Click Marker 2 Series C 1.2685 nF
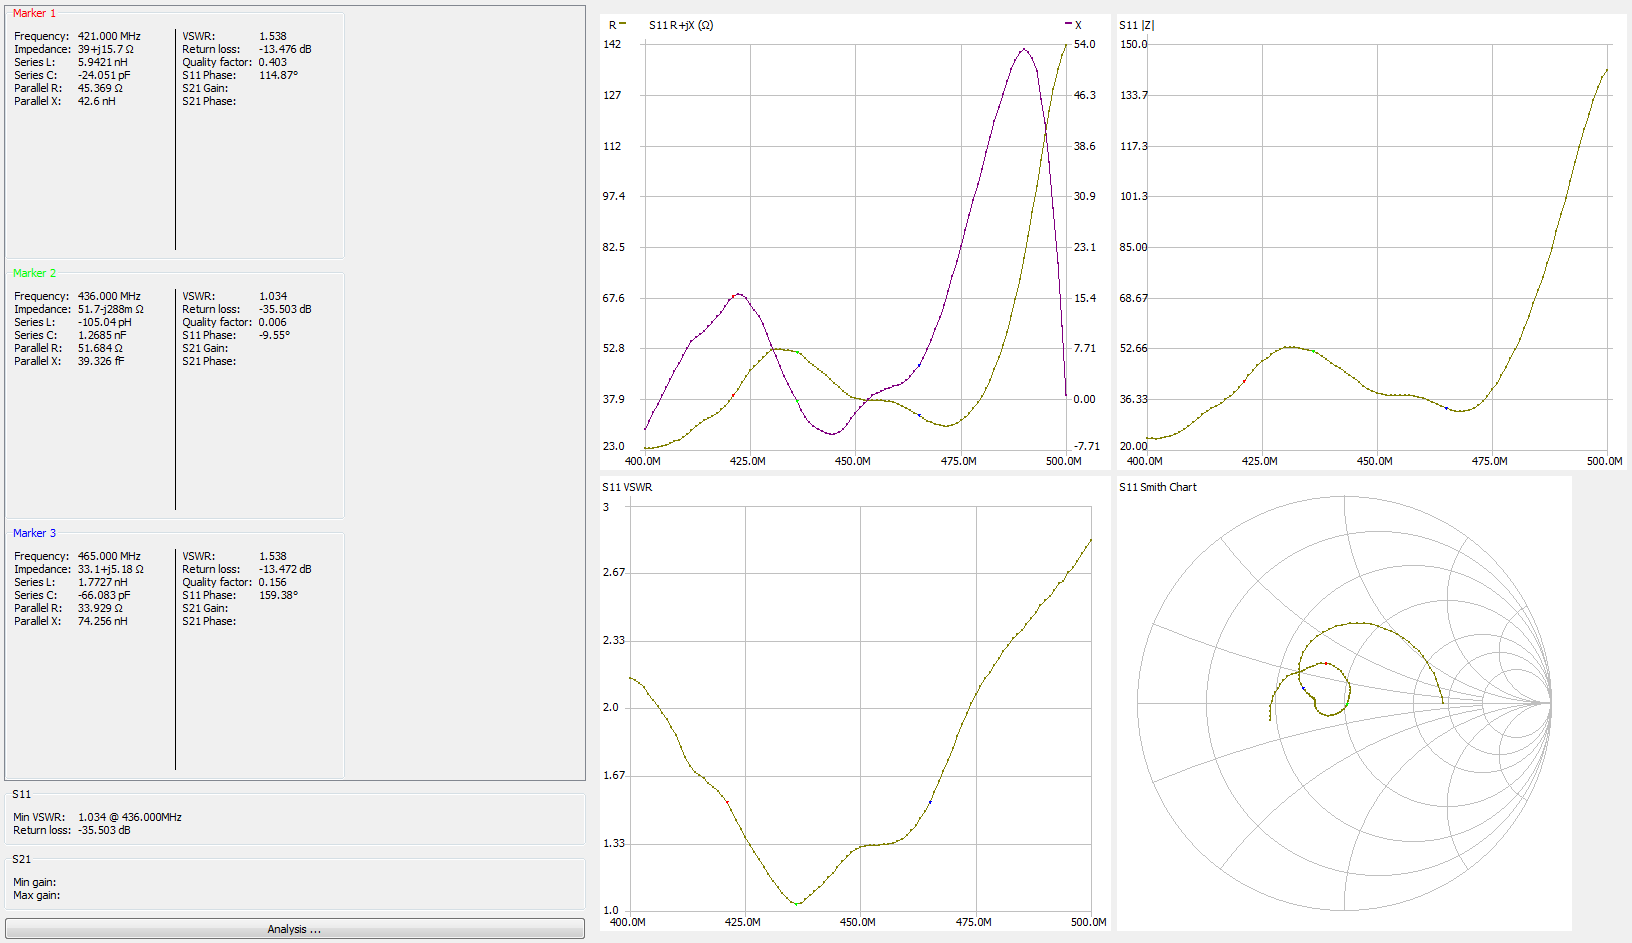This screenshot has height=943, width=1632. pos(102,335)
